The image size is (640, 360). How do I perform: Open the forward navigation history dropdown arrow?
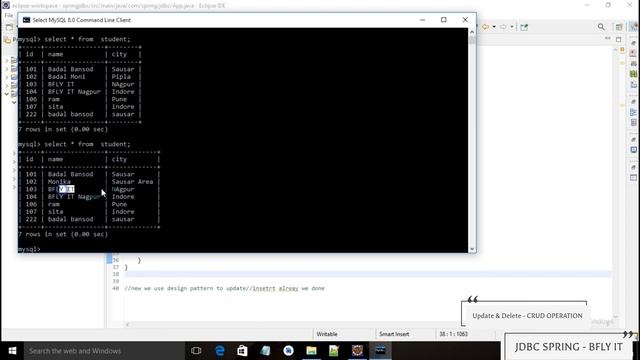coord(511,27)
